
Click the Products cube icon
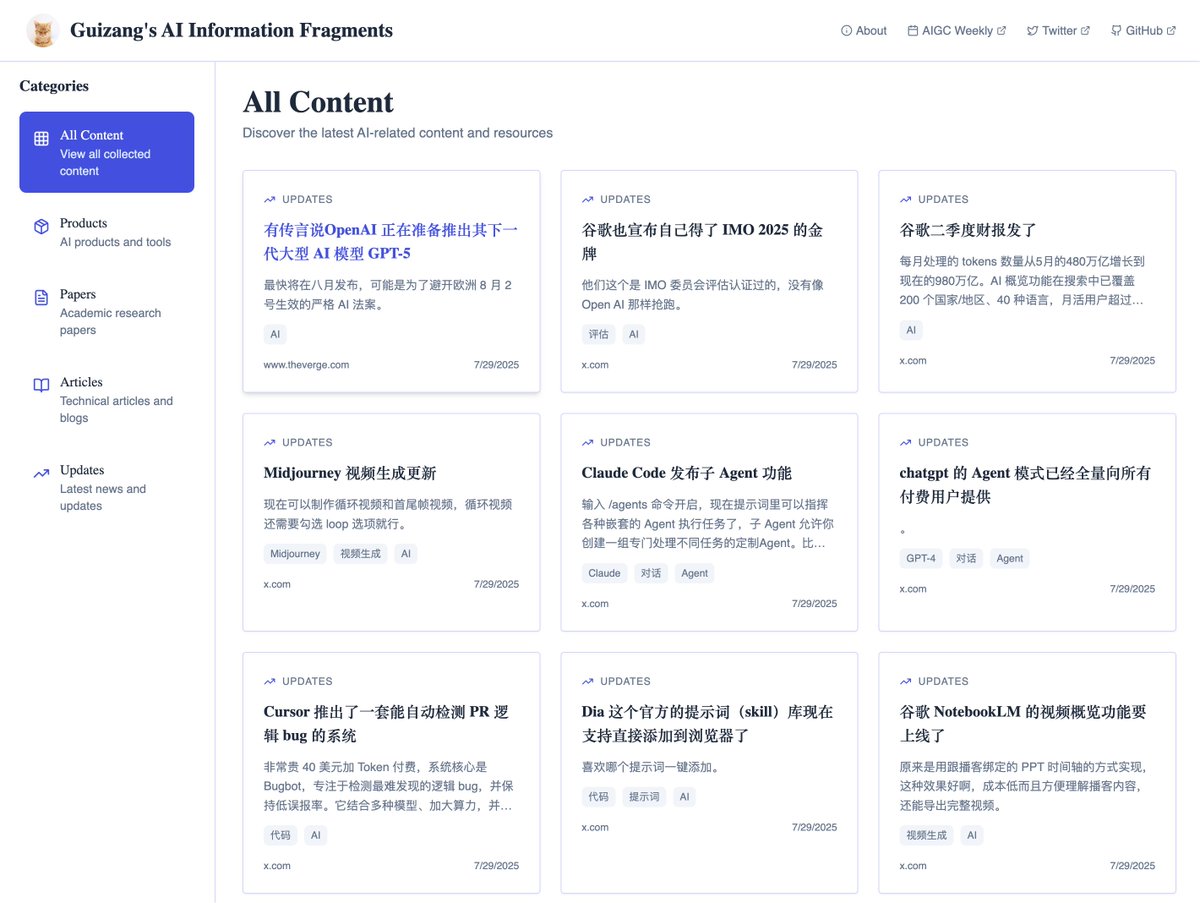tap(41, 227)
